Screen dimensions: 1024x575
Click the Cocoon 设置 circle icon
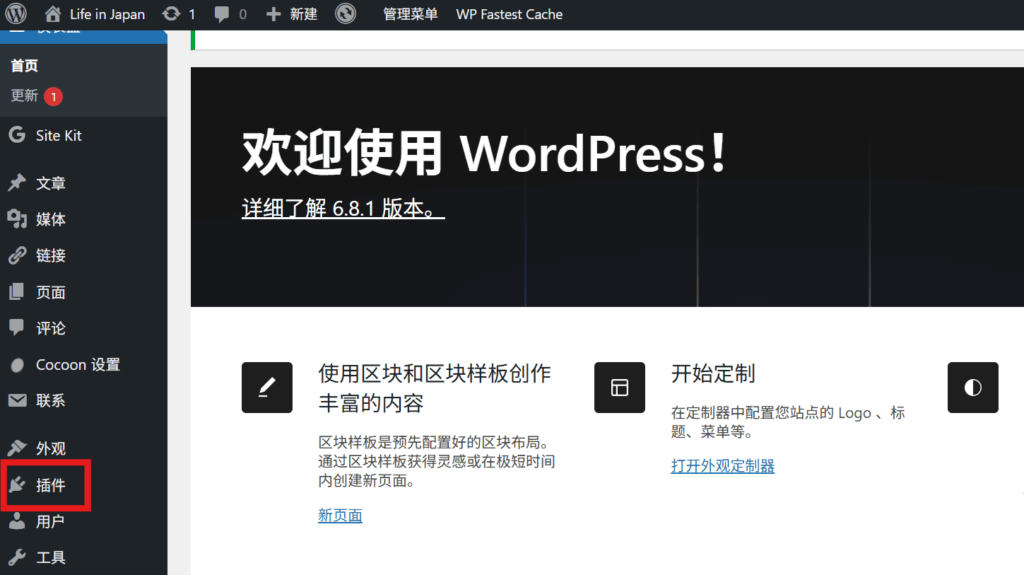point(18,365)
